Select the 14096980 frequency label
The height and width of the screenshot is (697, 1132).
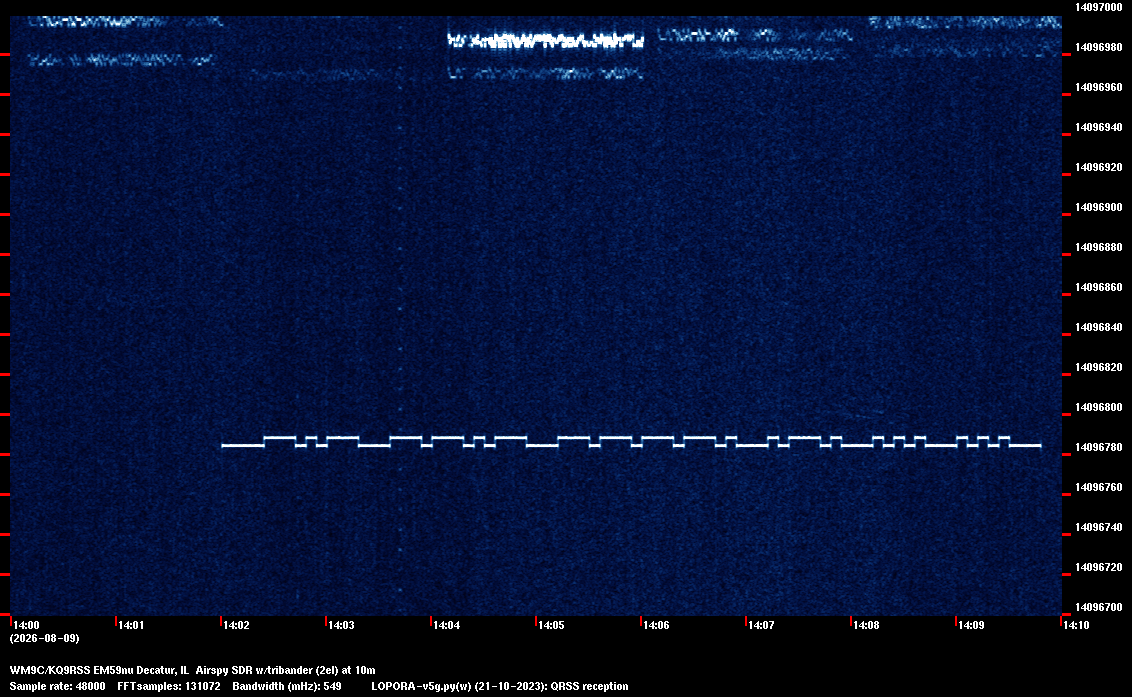(1099, 47)
